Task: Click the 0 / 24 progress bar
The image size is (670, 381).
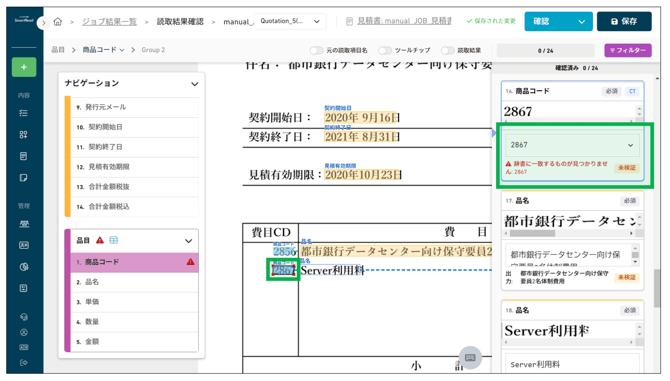Action: click(545, 50)
